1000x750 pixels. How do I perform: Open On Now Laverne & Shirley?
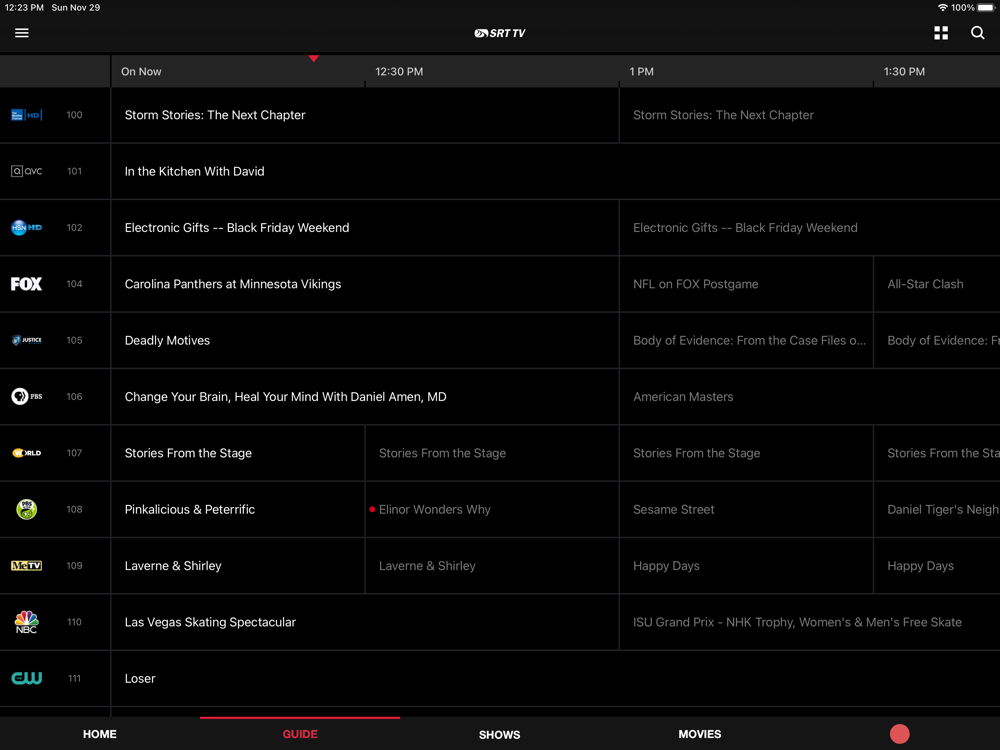238,566
